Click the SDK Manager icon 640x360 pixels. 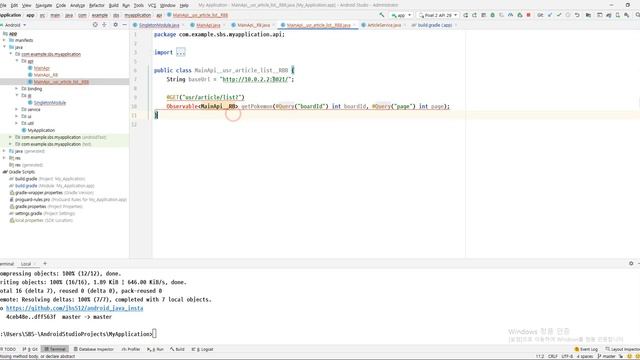[x=627, y=15]
